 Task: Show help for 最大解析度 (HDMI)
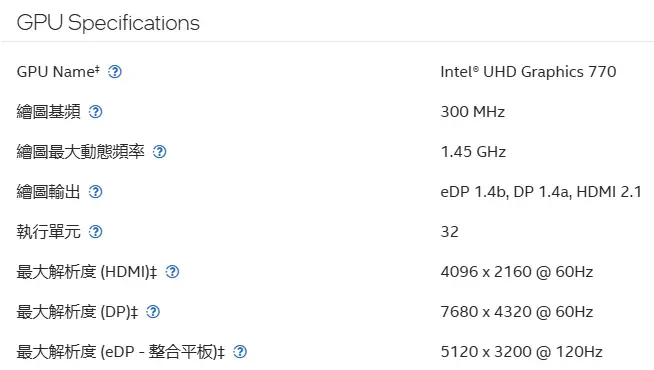(172, 272)
